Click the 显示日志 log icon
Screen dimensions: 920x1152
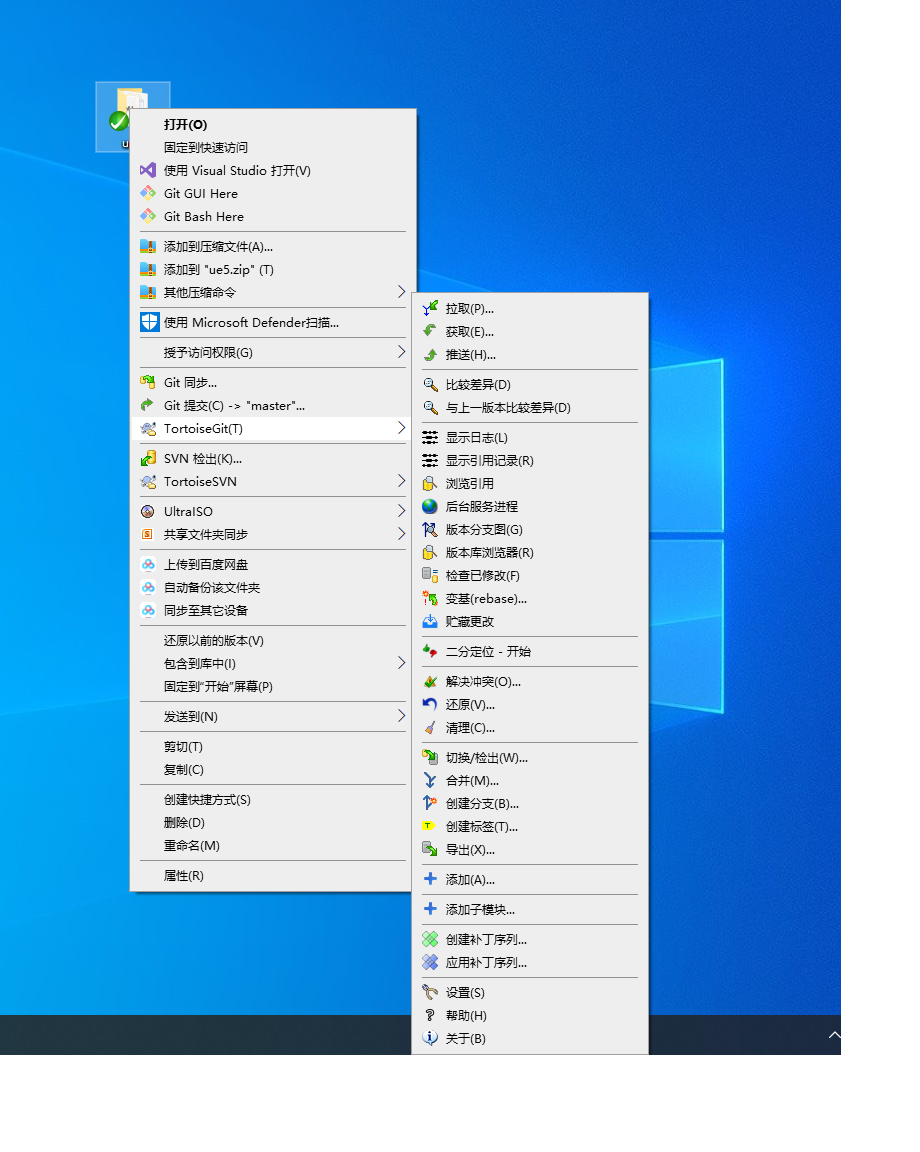pos(430,438)
